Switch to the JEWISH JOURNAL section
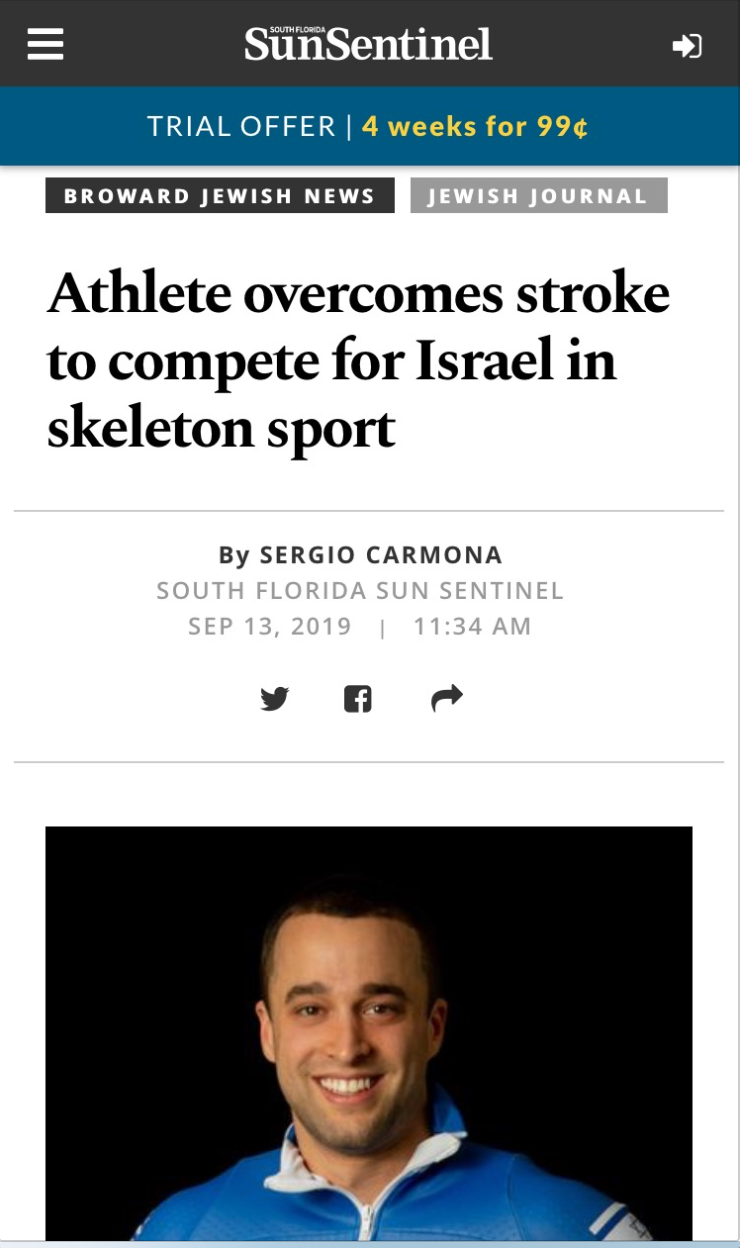The image size is (740, 1248). point(538,196)
